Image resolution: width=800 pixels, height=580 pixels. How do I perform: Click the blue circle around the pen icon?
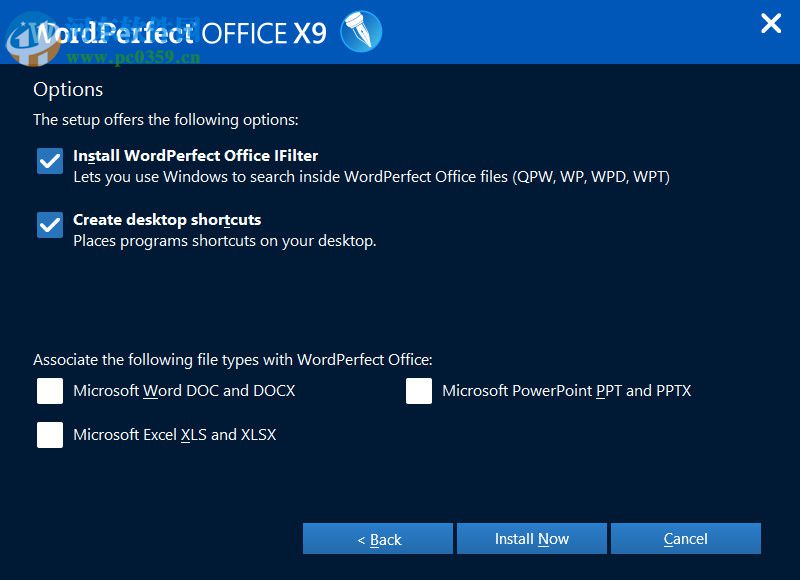(x=361, y=30)
